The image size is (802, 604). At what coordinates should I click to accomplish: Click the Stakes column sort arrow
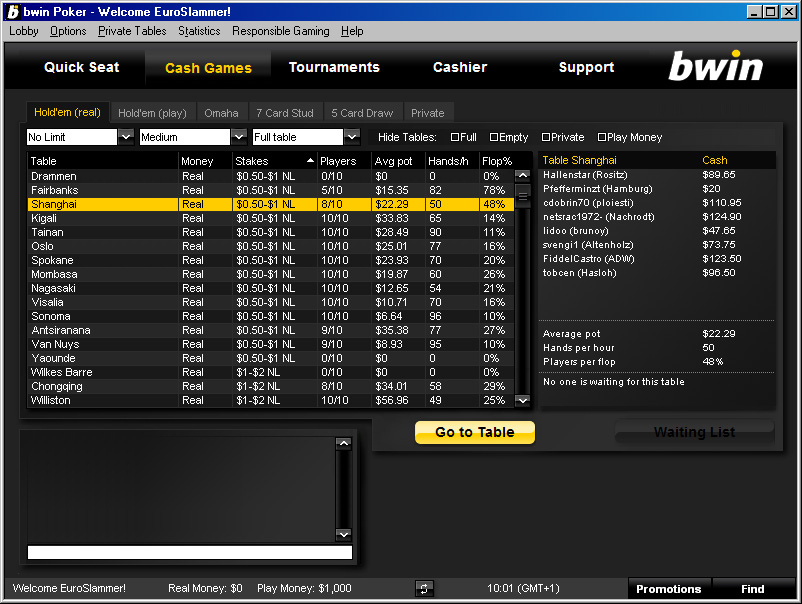(x=310, y=161)
